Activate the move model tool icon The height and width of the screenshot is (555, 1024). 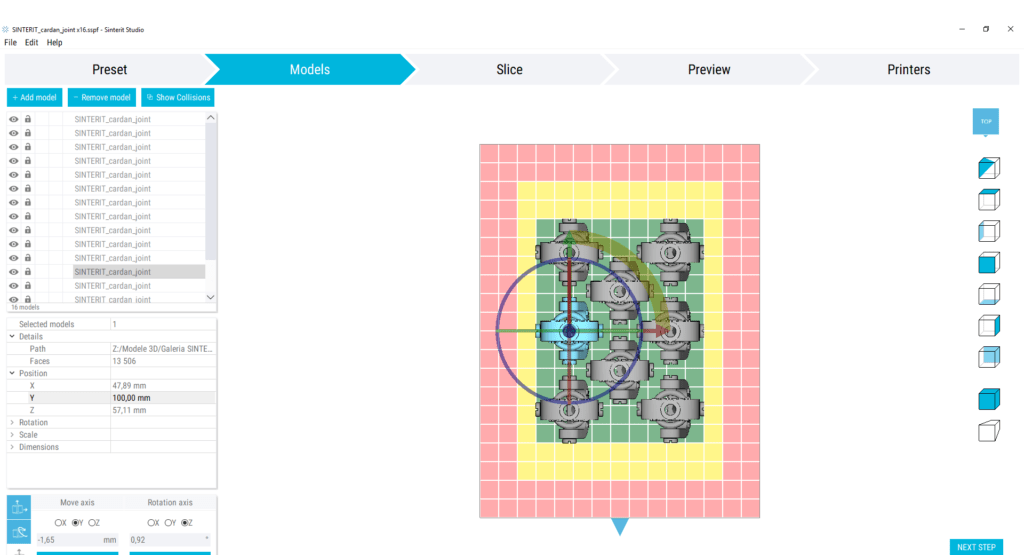pyautogui.click(x=19, y=508)
